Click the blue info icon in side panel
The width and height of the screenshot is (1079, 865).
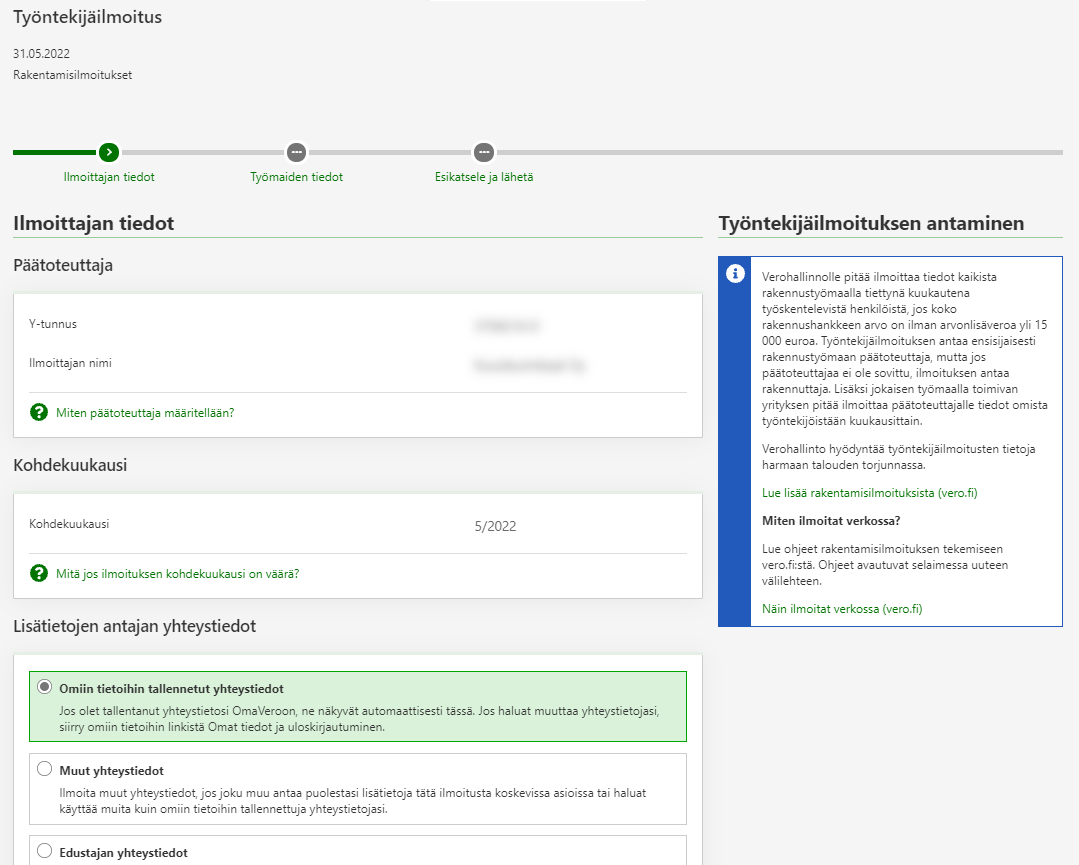[x=735, y=274]
